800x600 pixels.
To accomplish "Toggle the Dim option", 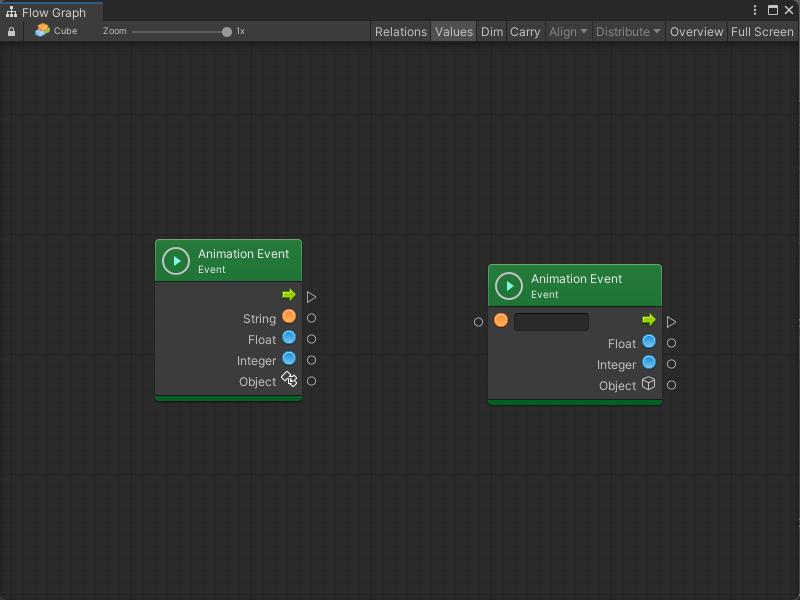I will coord(492,32).
